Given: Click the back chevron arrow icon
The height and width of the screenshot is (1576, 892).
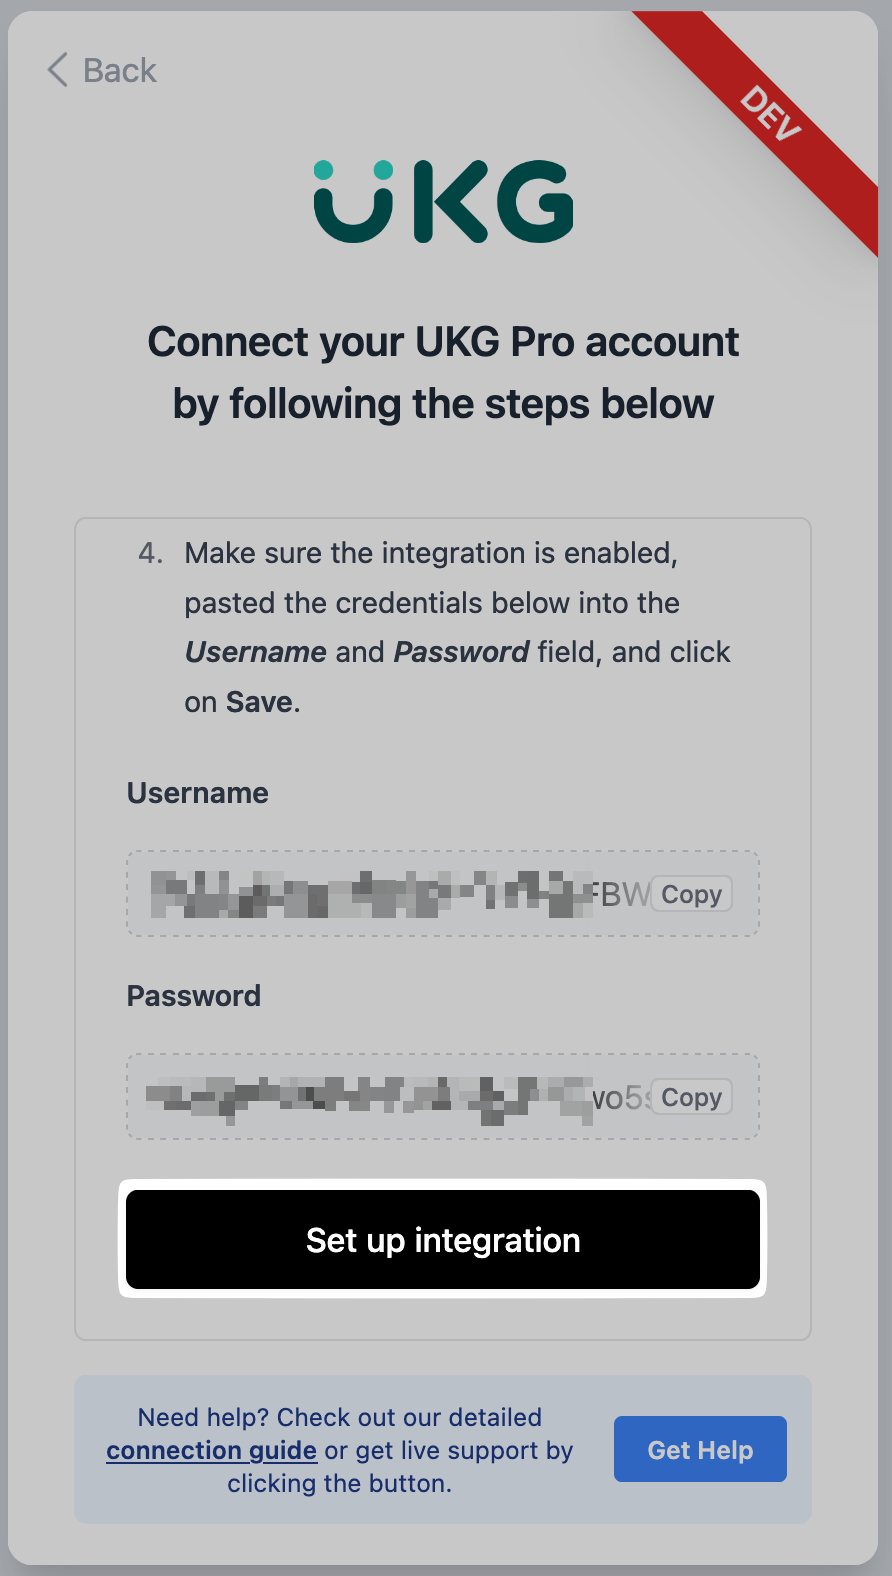Looking at the screenshot, I should coord(58,70).
